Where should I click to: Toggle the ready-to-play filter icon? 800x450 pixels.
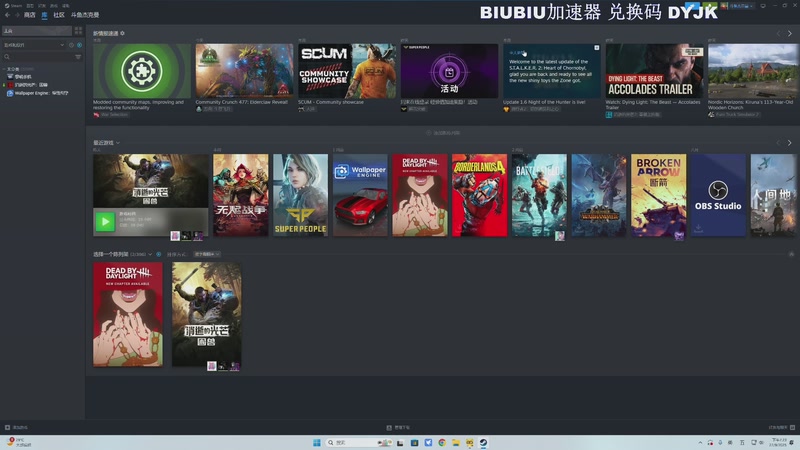pyautogui.click(x=79, y=45)
